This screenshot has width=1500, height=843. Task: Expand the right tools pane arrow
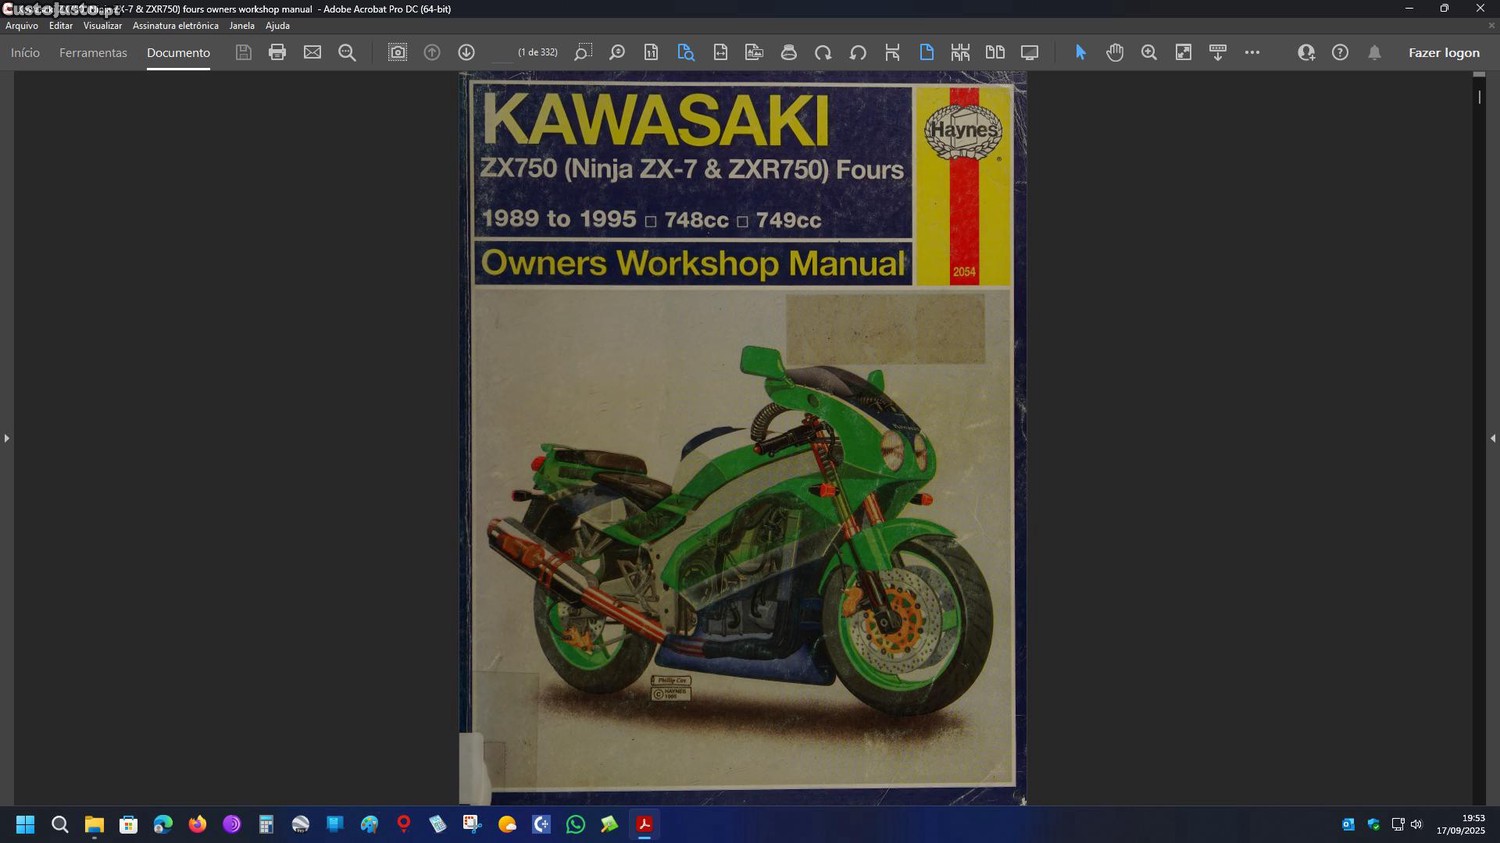tap(1492, 438)
